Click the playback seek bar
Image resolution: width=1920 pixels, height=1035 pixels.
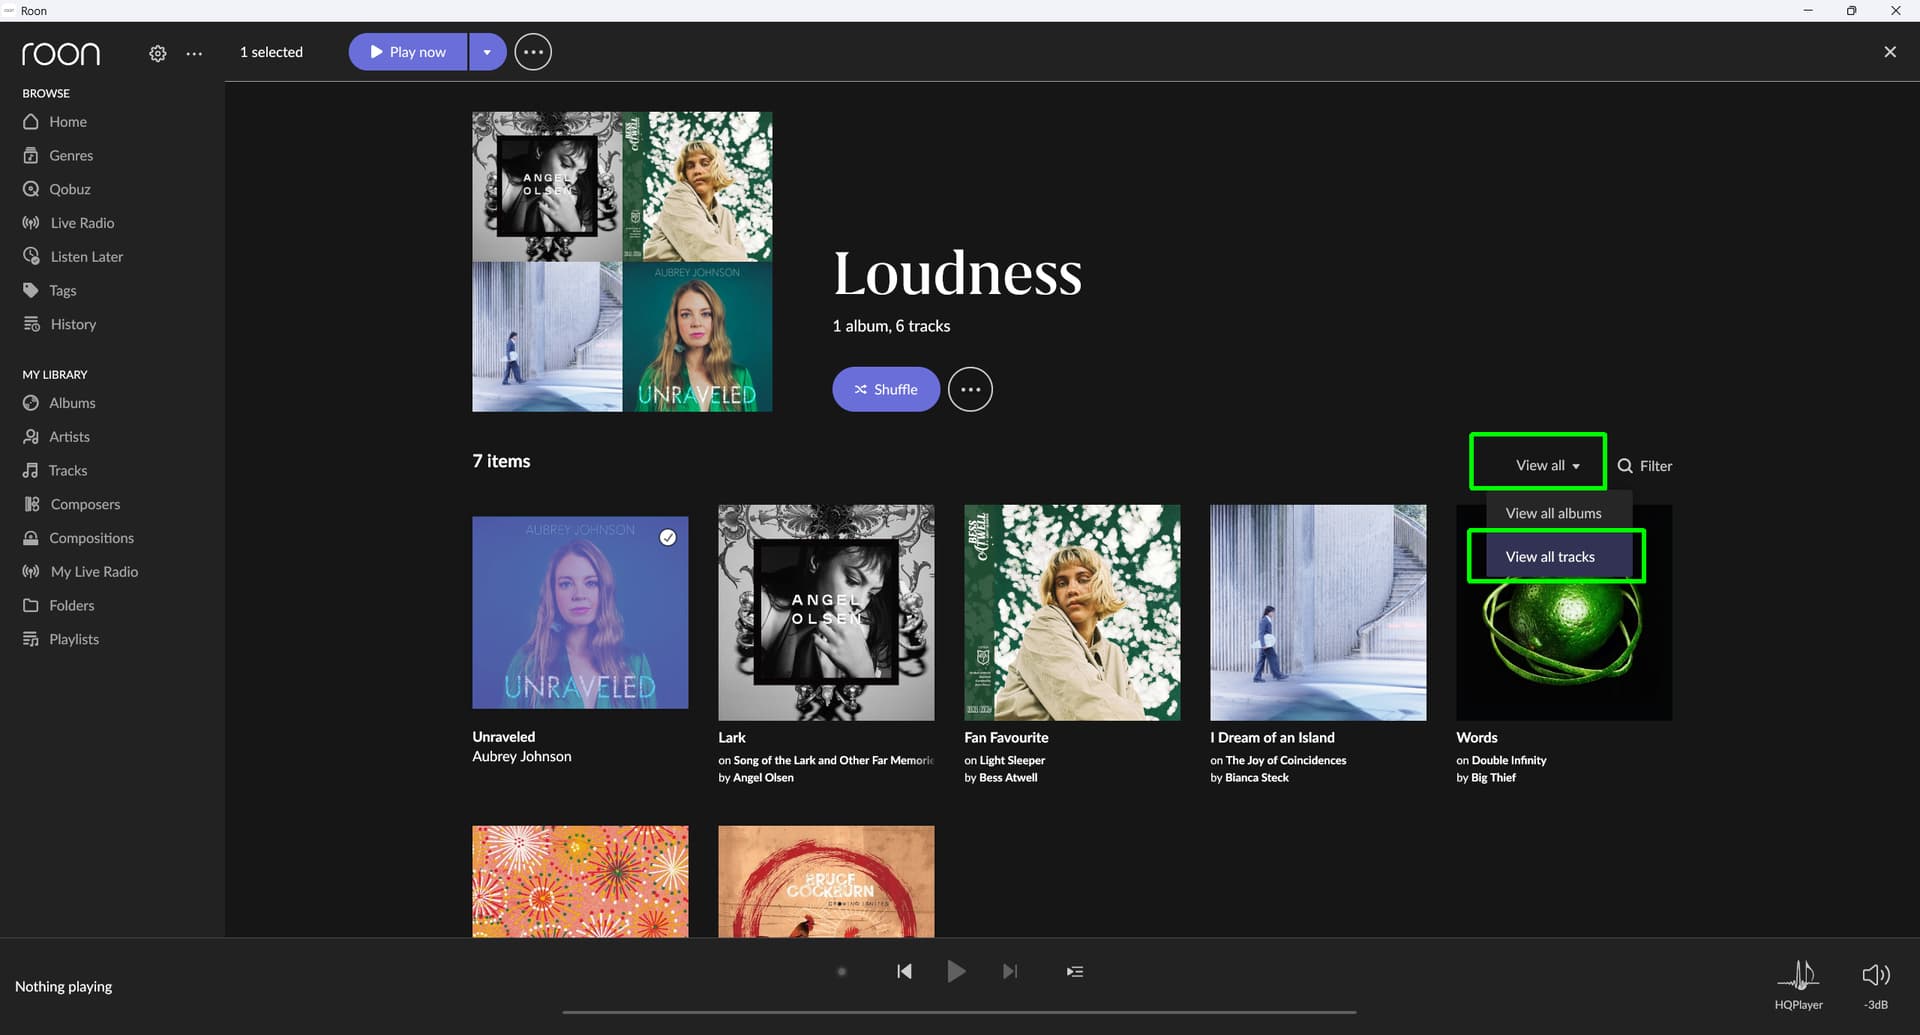pos(958,1012)
